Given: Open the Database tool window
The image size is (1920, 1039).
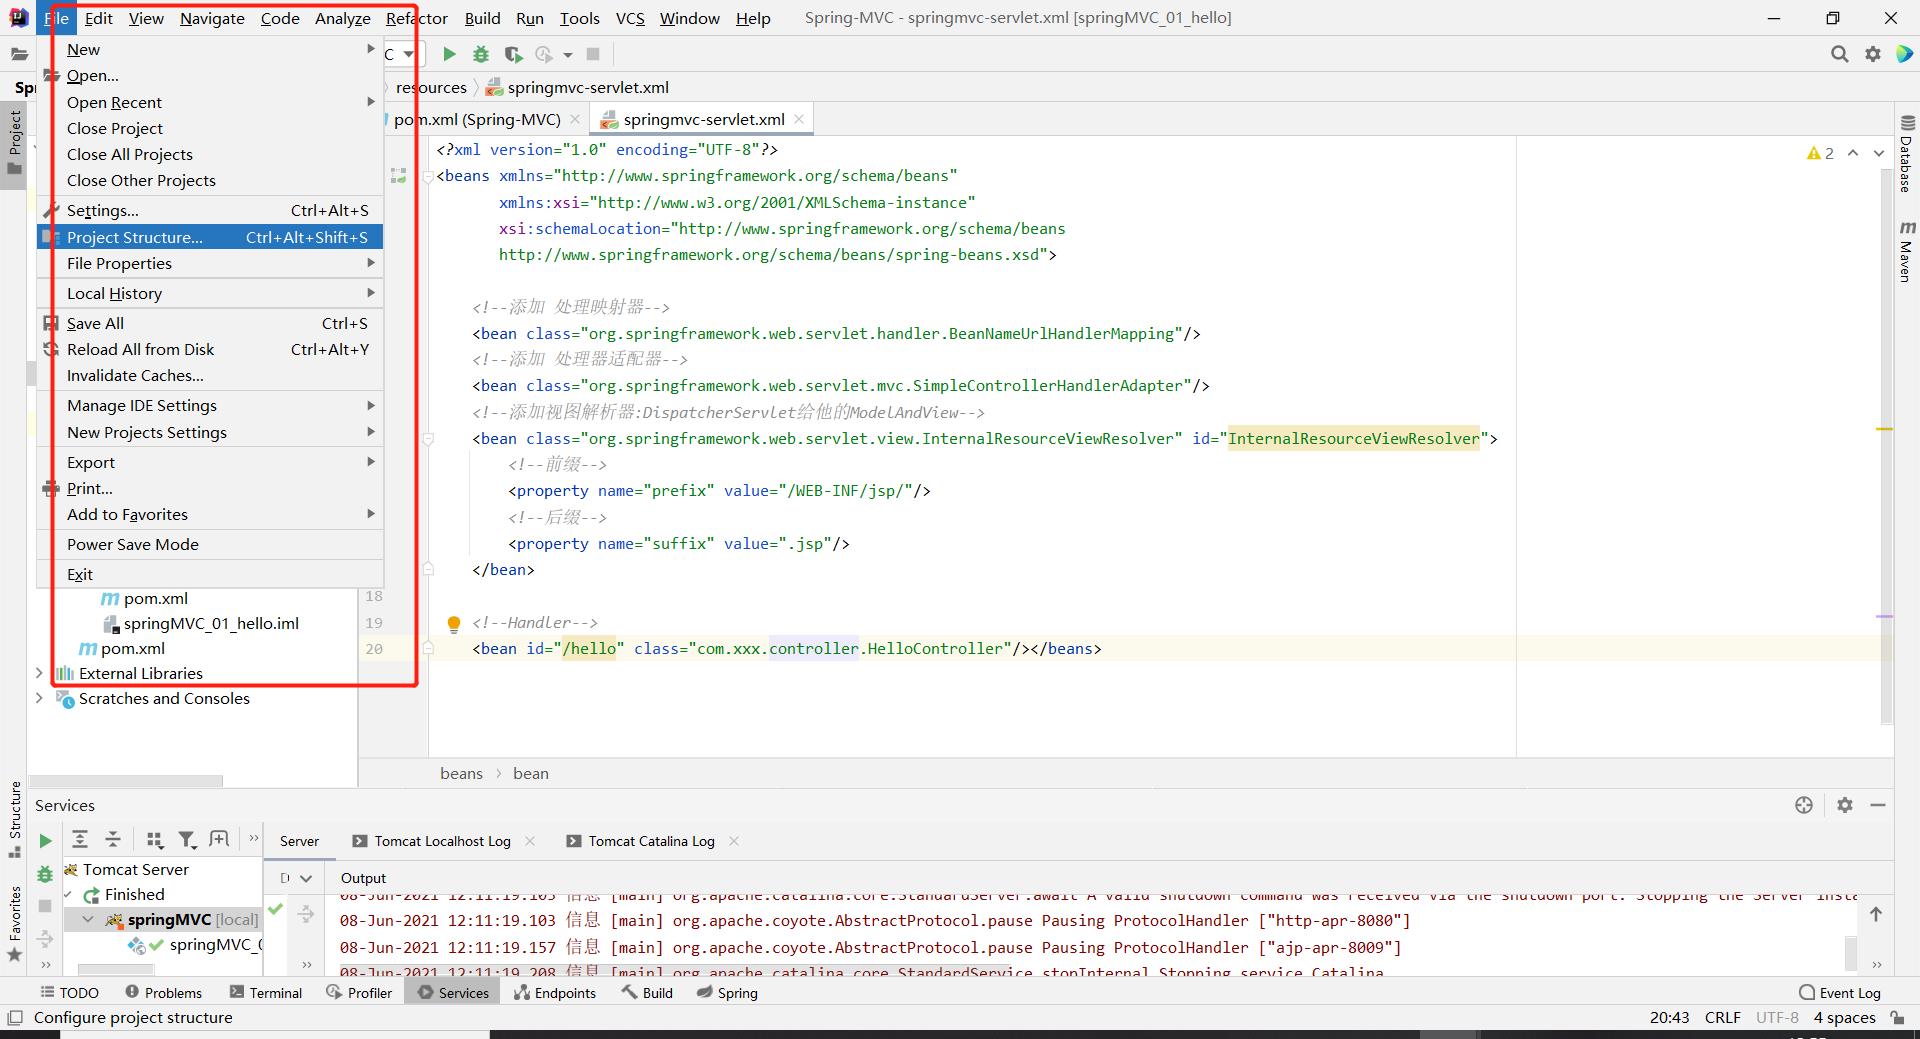Looking at the screenshot, I should tap(1906, 154).
